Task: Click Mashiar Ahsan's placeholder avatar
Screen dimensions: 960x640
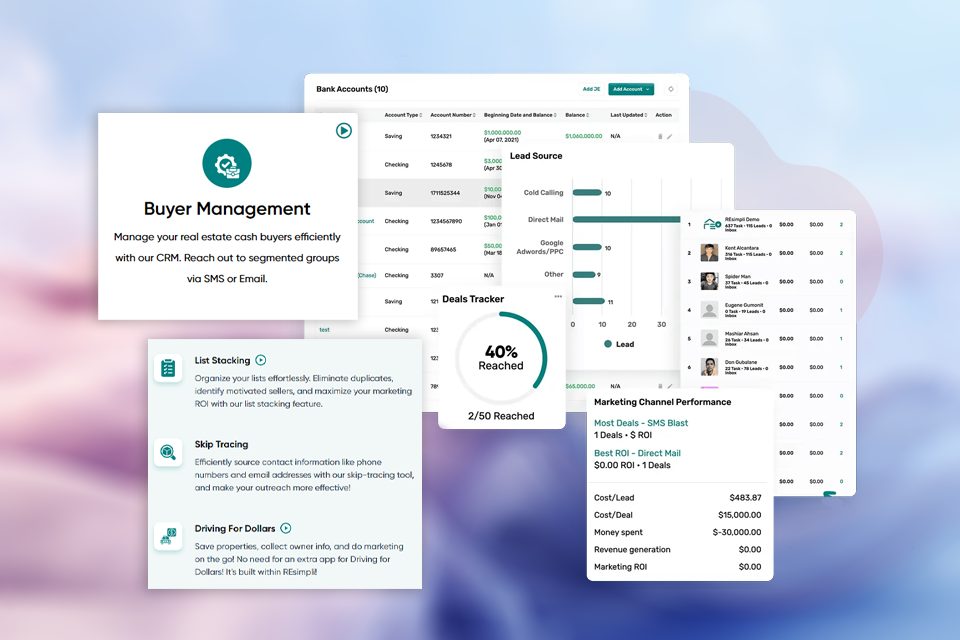Action: click(710, 339)
